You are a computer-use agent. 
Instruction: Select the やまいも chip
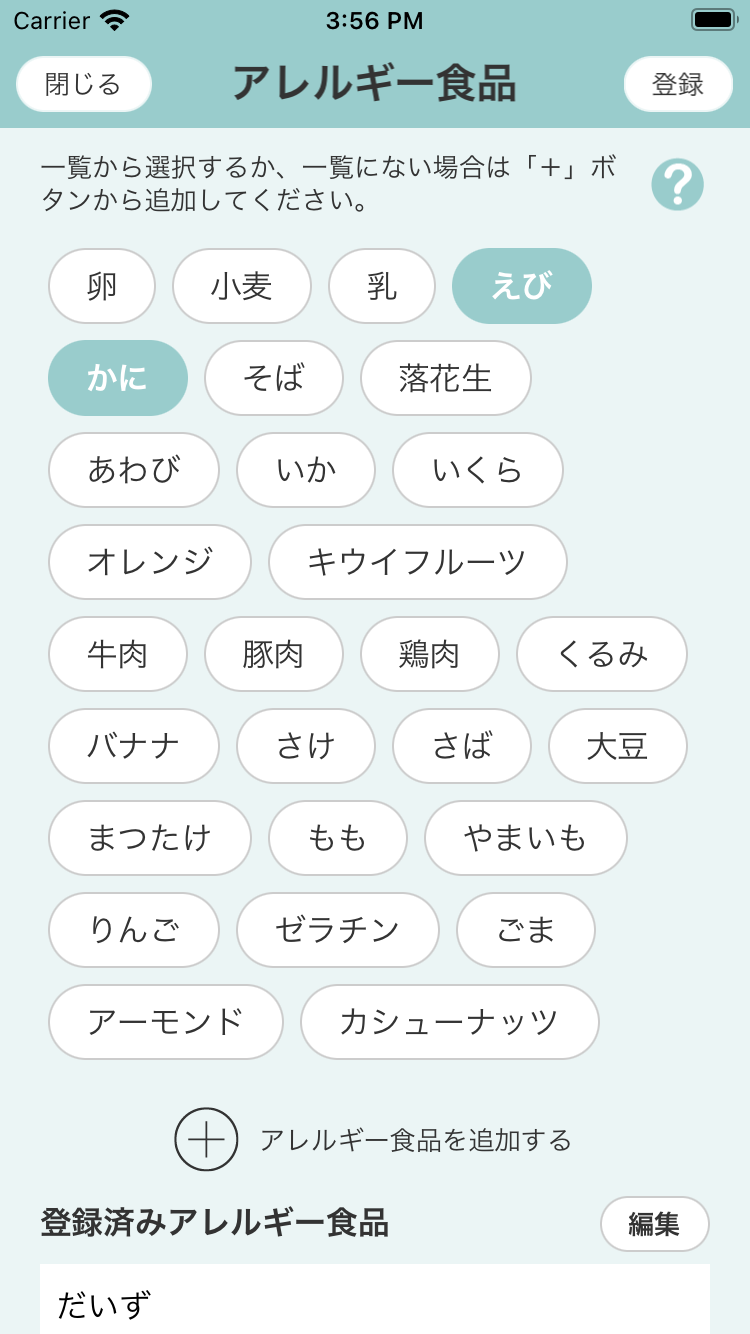tap(526, 838)
